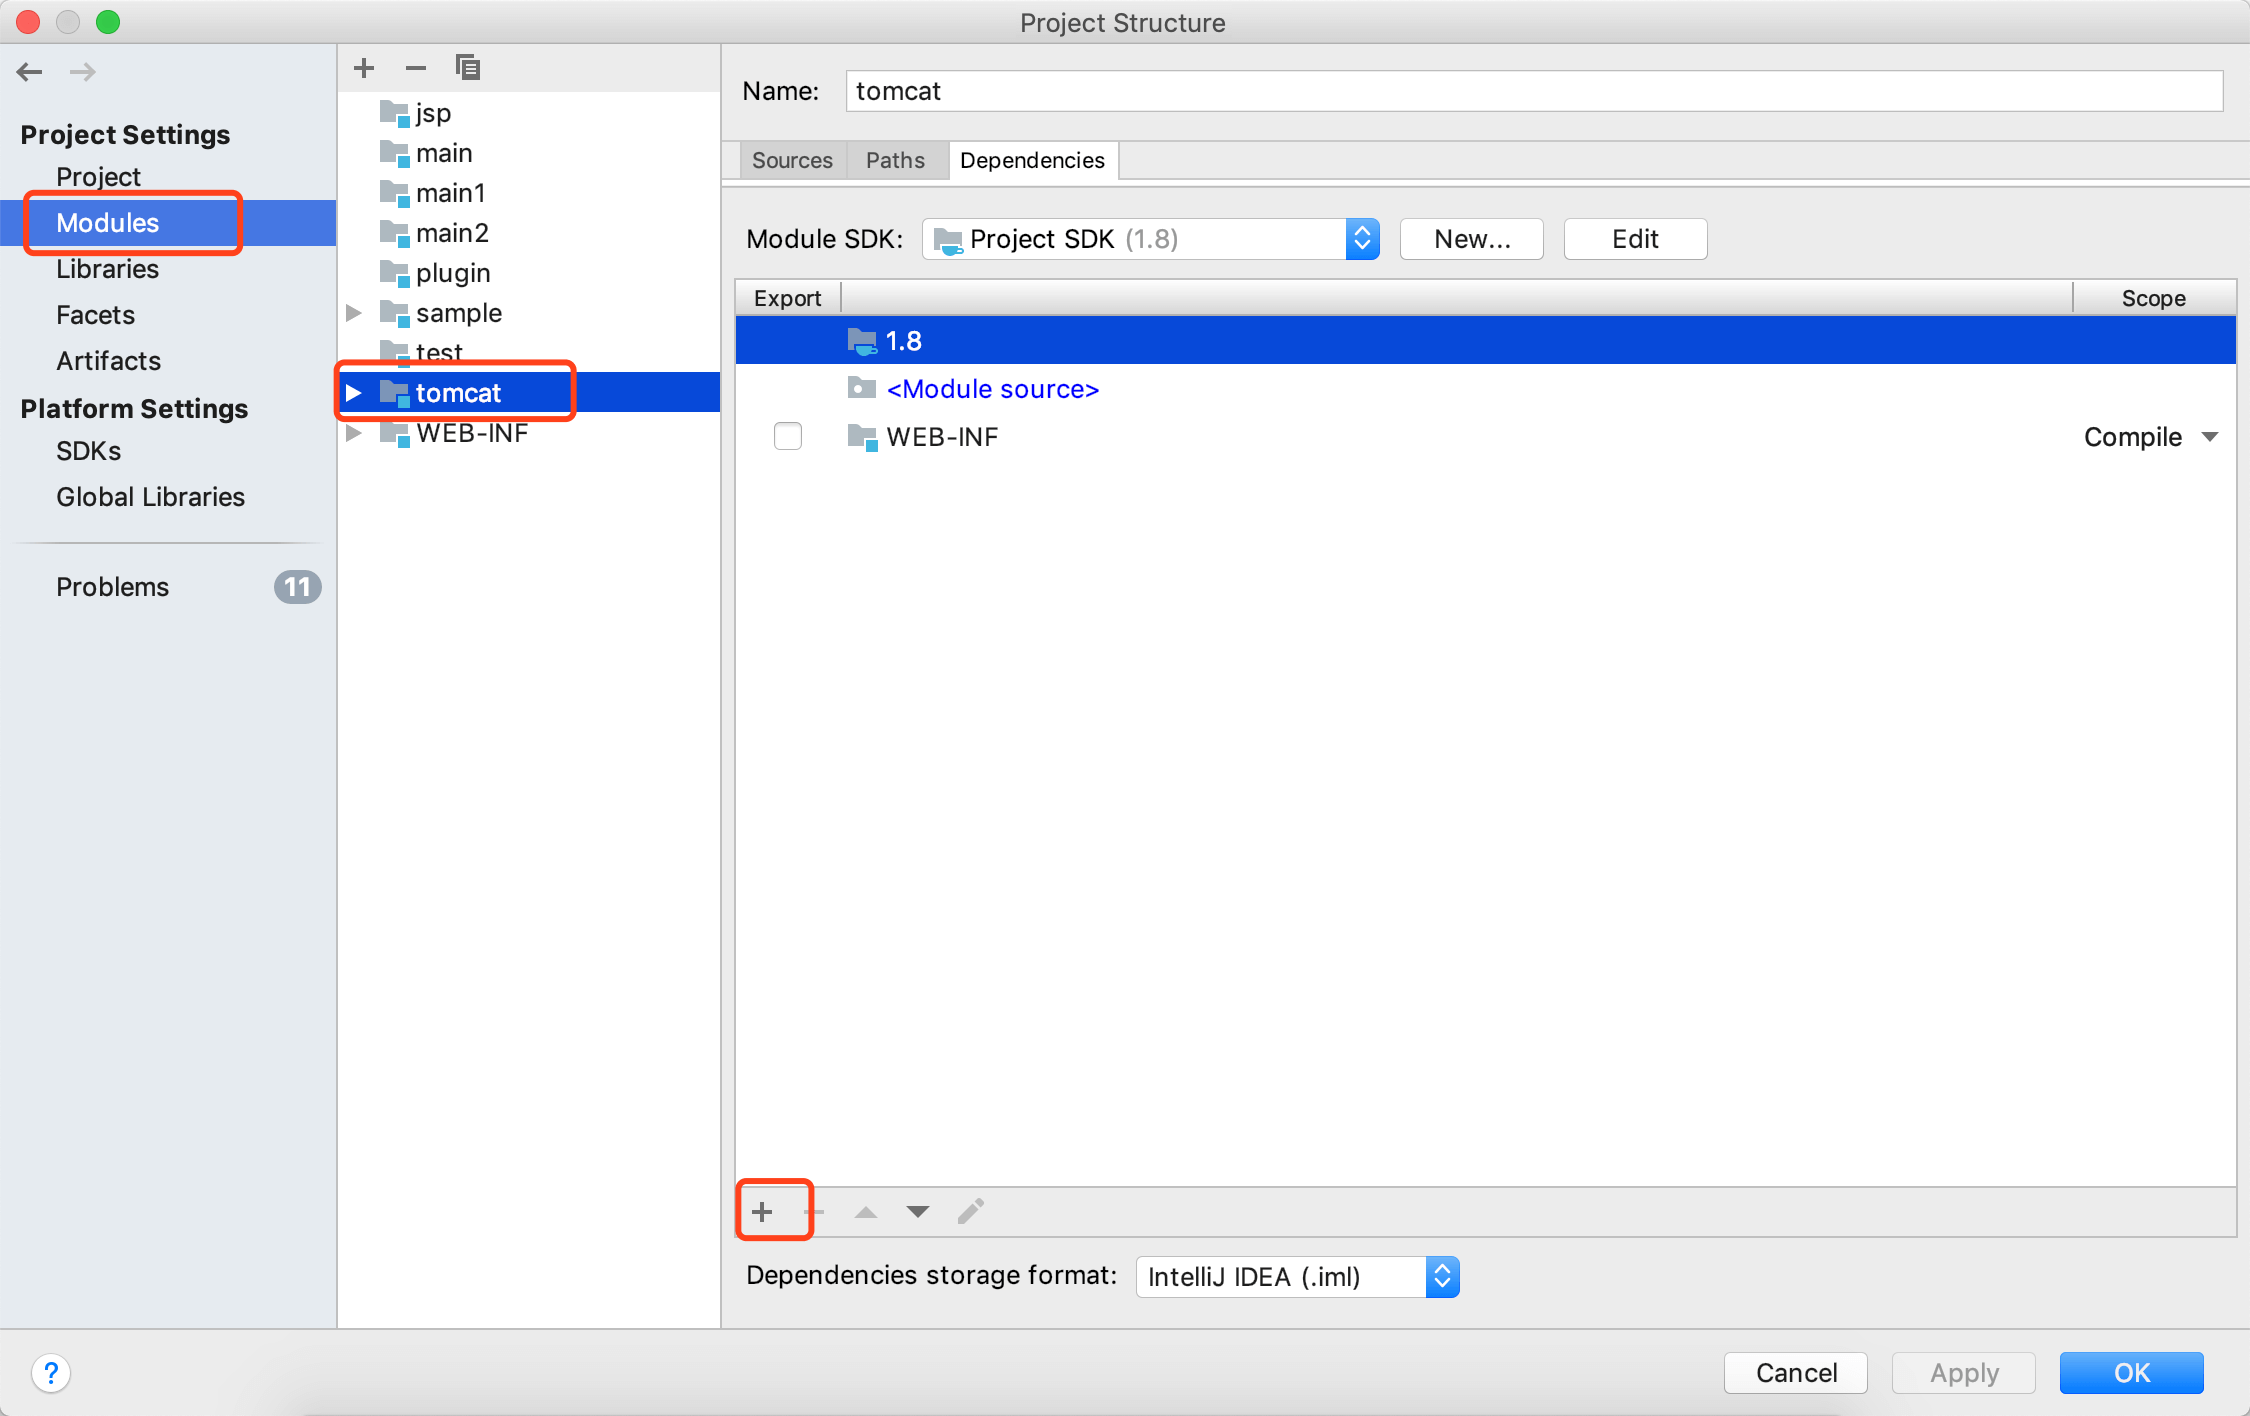This screenshot has width=2250, height=1416.
Task: Click the back navigation arrow
Action: (x=30, y=72)
